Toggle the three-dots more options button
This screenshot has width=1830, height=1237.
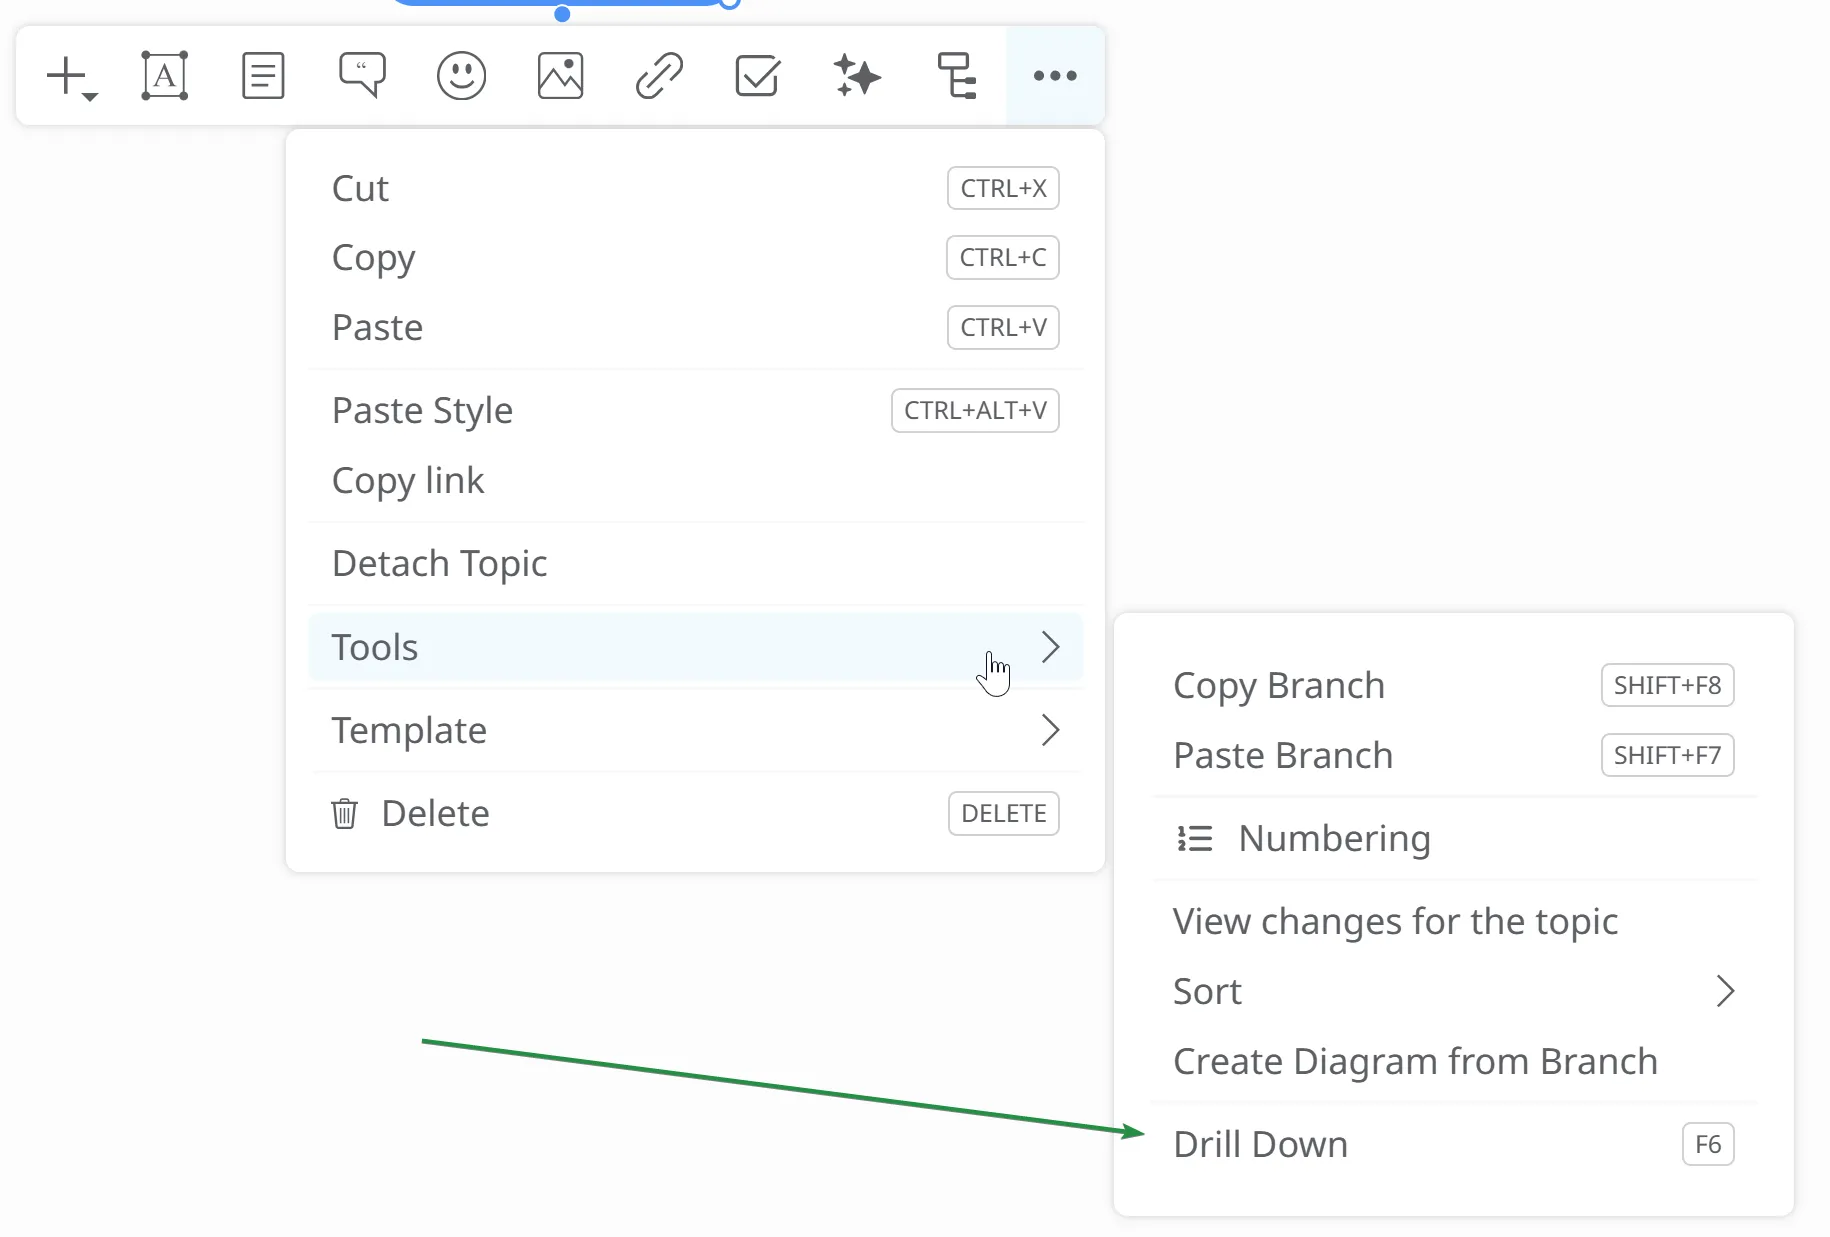[x=1054, y=76]
